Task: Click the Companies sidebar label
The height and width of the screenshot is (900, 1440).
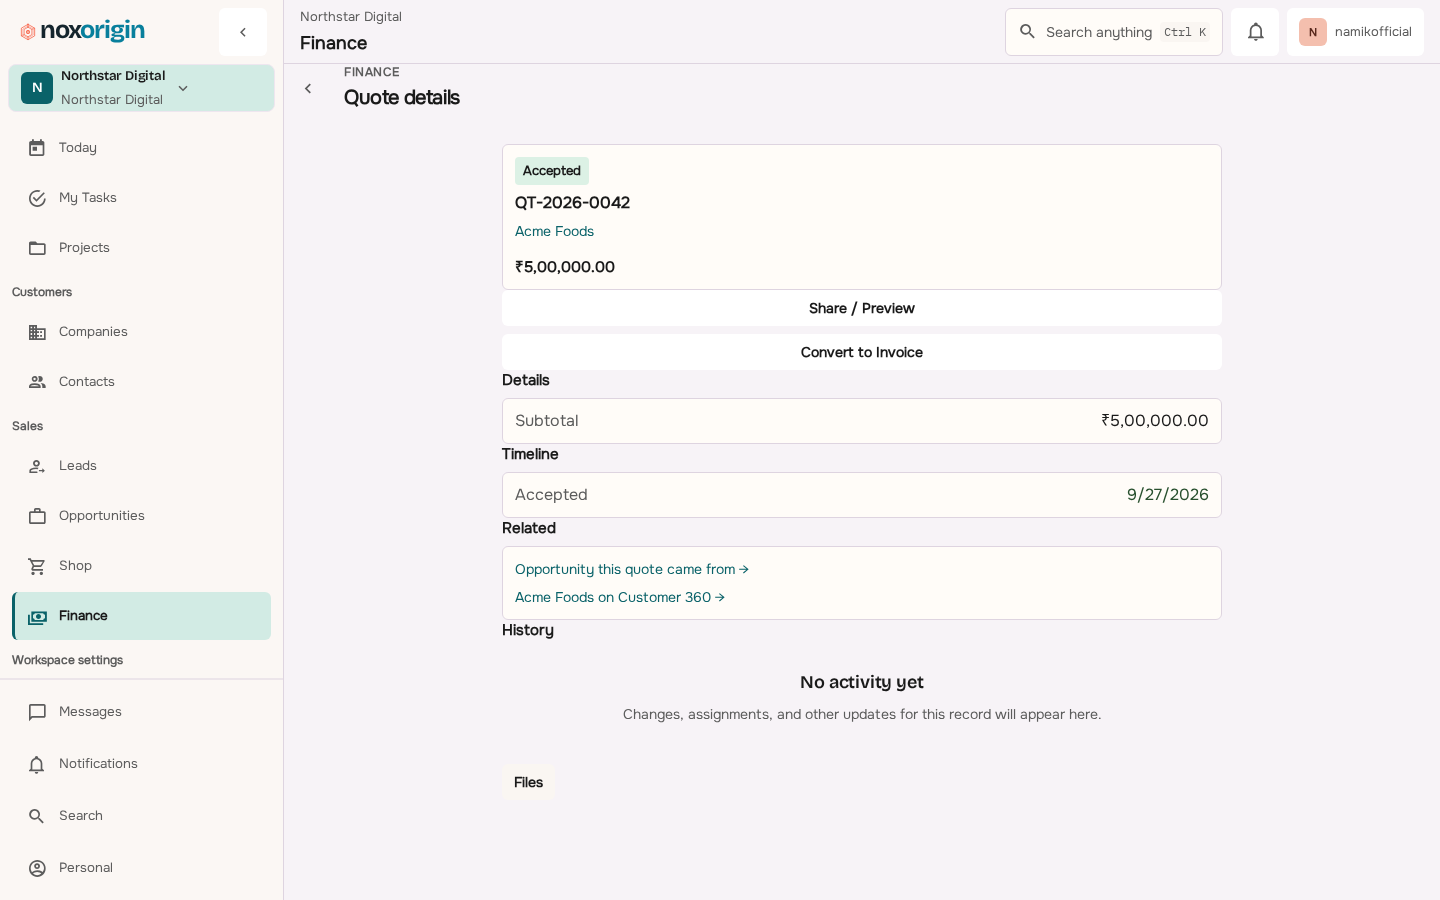Action: [x=93, y=332]
